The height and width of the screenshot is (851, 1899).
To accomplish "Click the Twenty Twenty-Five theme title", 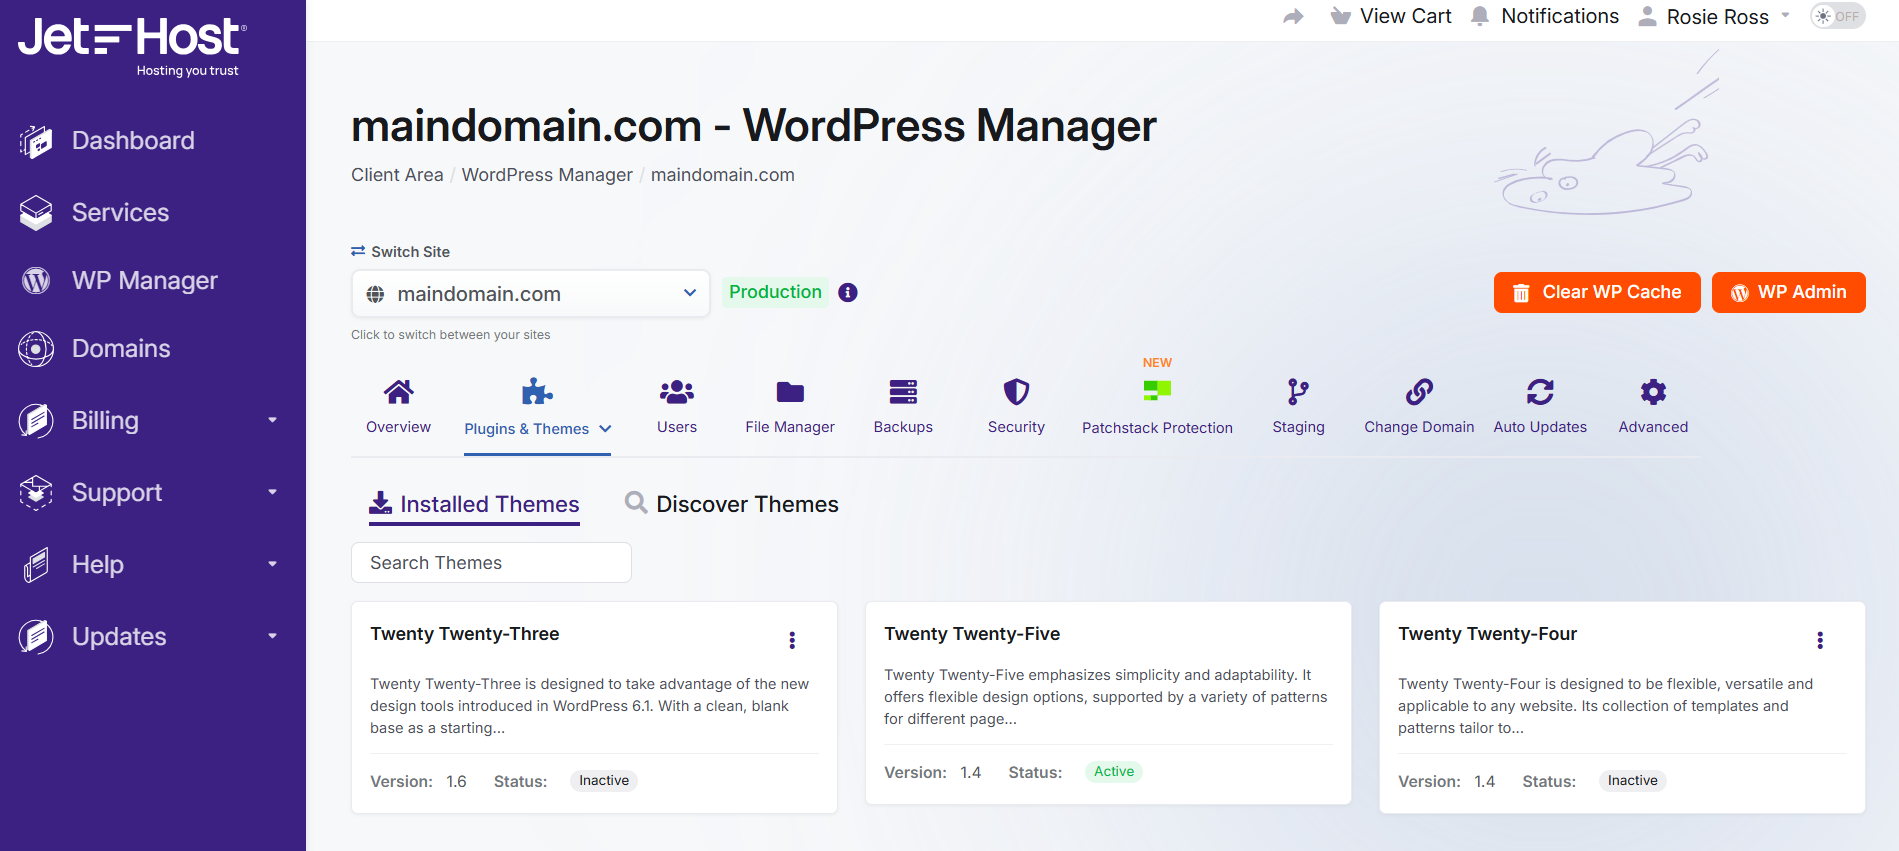I will pos(972,634).
